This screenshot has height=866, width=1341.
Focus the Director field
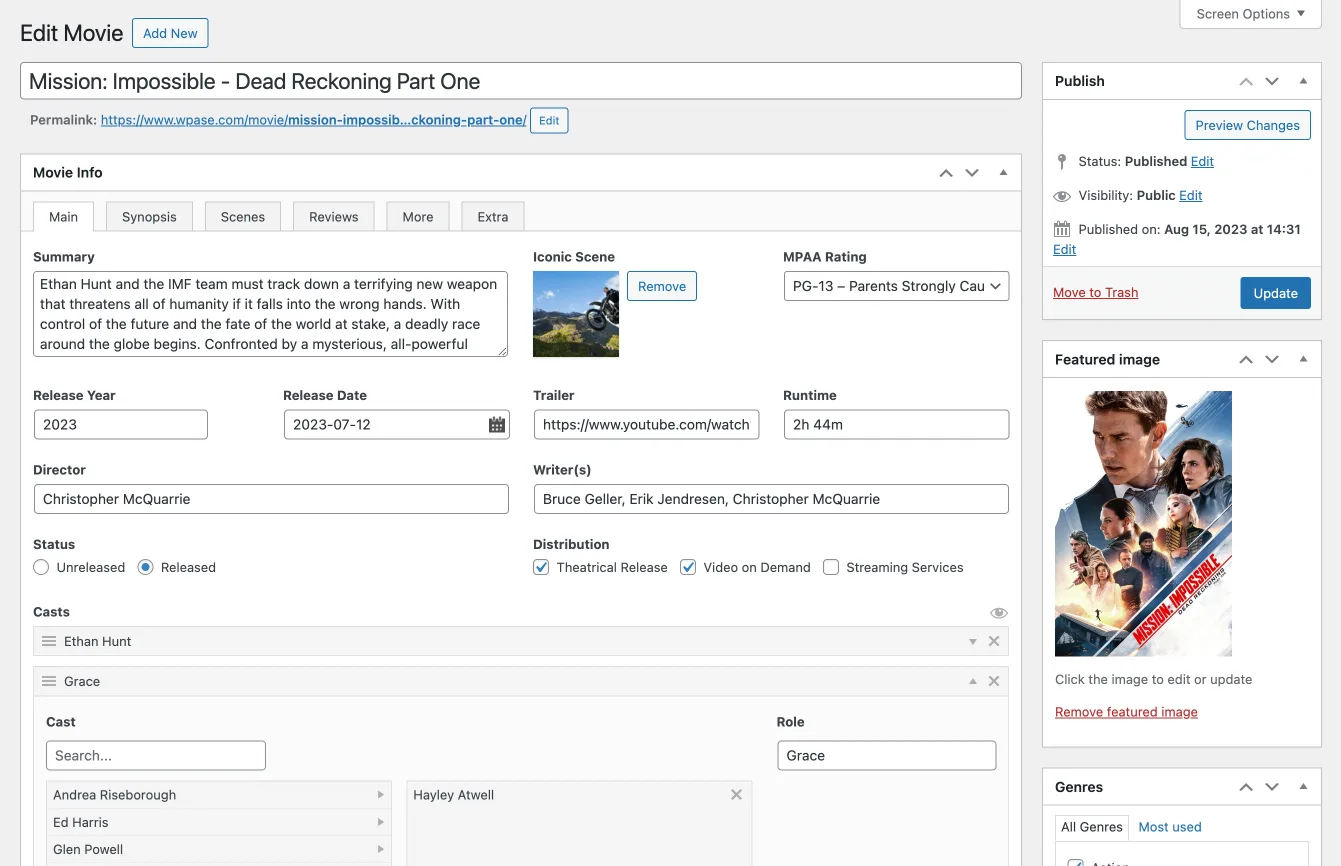271,499
